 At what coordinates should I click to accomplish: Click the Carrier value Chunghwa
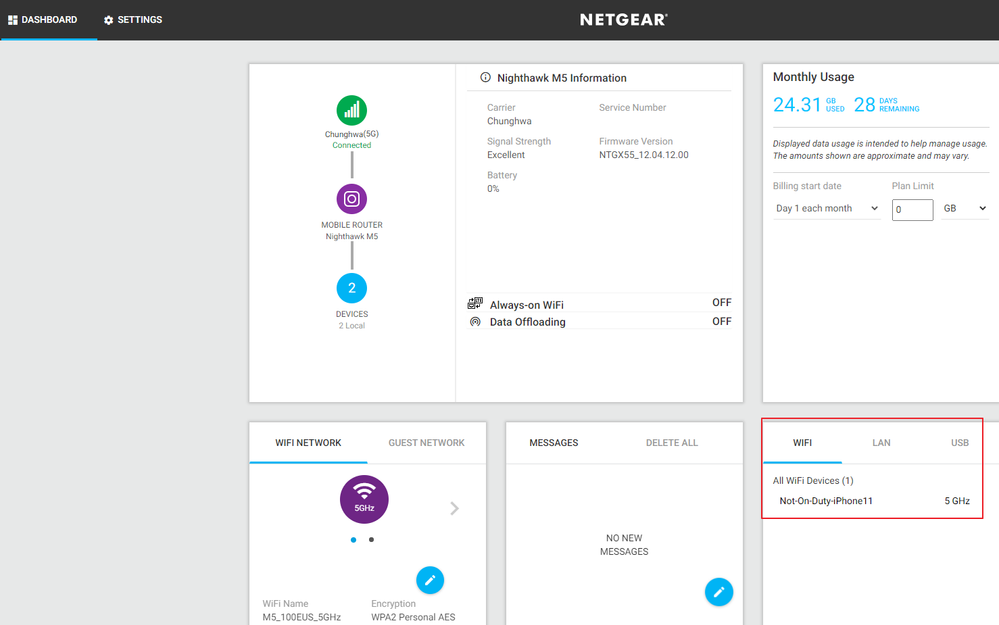point(509,121)
